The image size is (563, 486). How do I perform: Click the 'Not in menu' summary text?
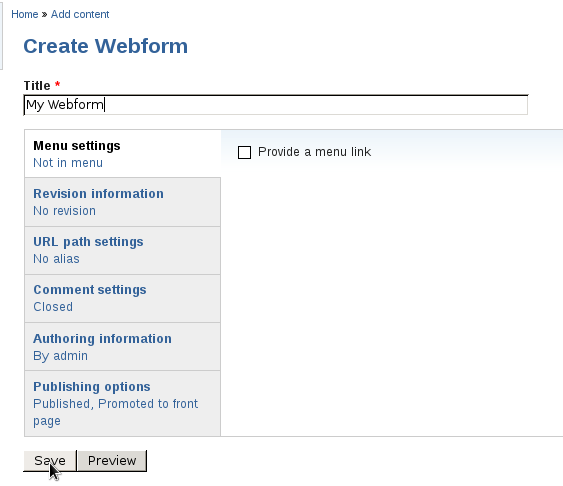point(68,163)
